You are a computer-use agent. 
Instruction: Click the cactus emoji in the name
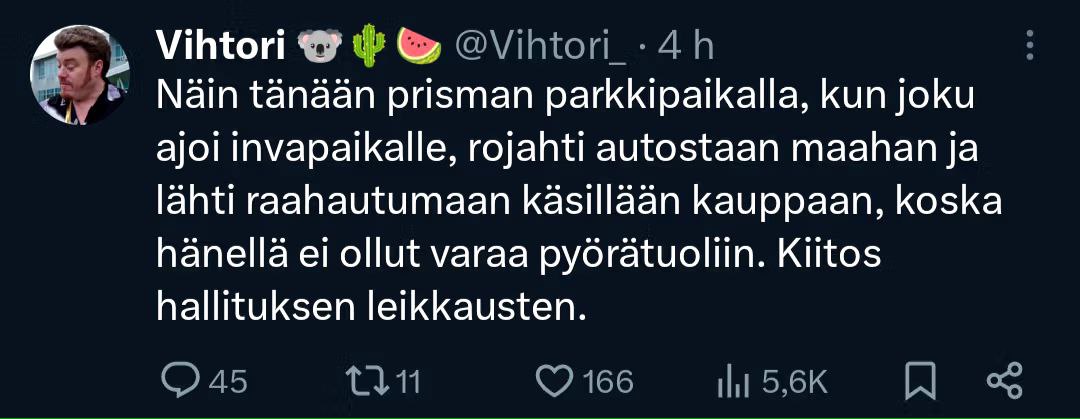click(369, 47)
